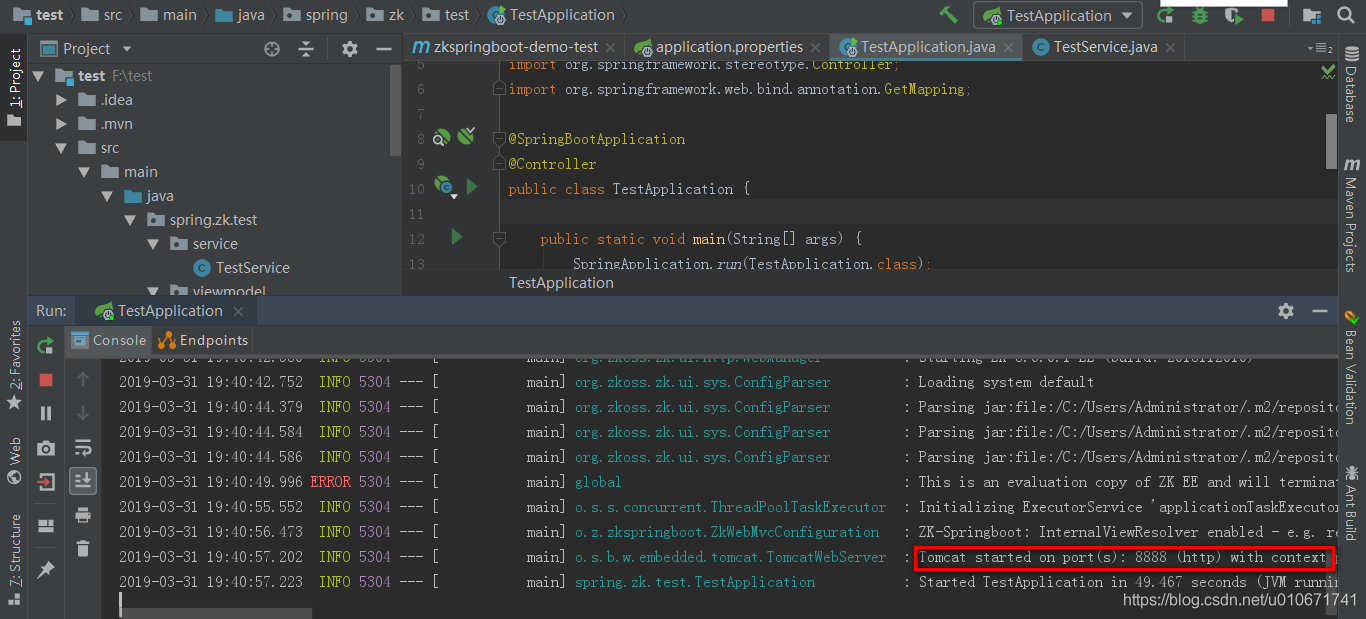Close the TestService.java tab

(1170, 47)
